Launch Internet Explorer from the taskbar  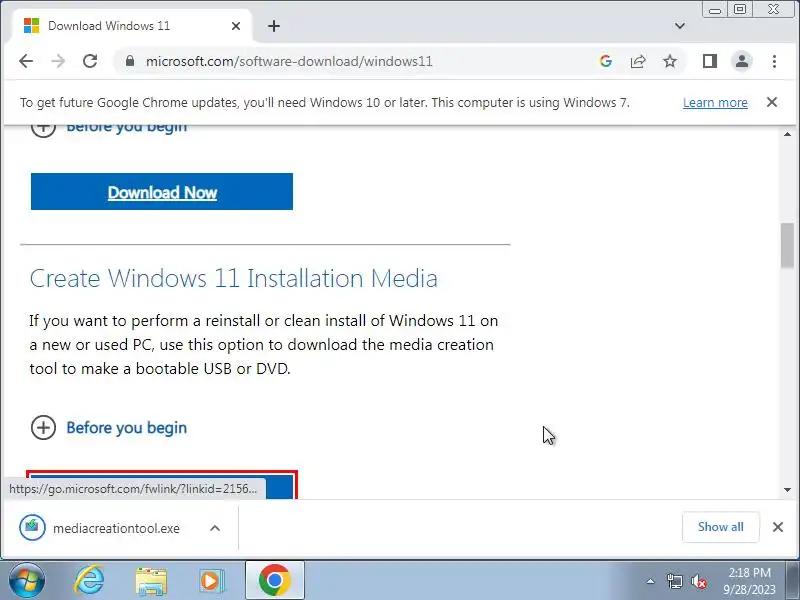point(89,581)
